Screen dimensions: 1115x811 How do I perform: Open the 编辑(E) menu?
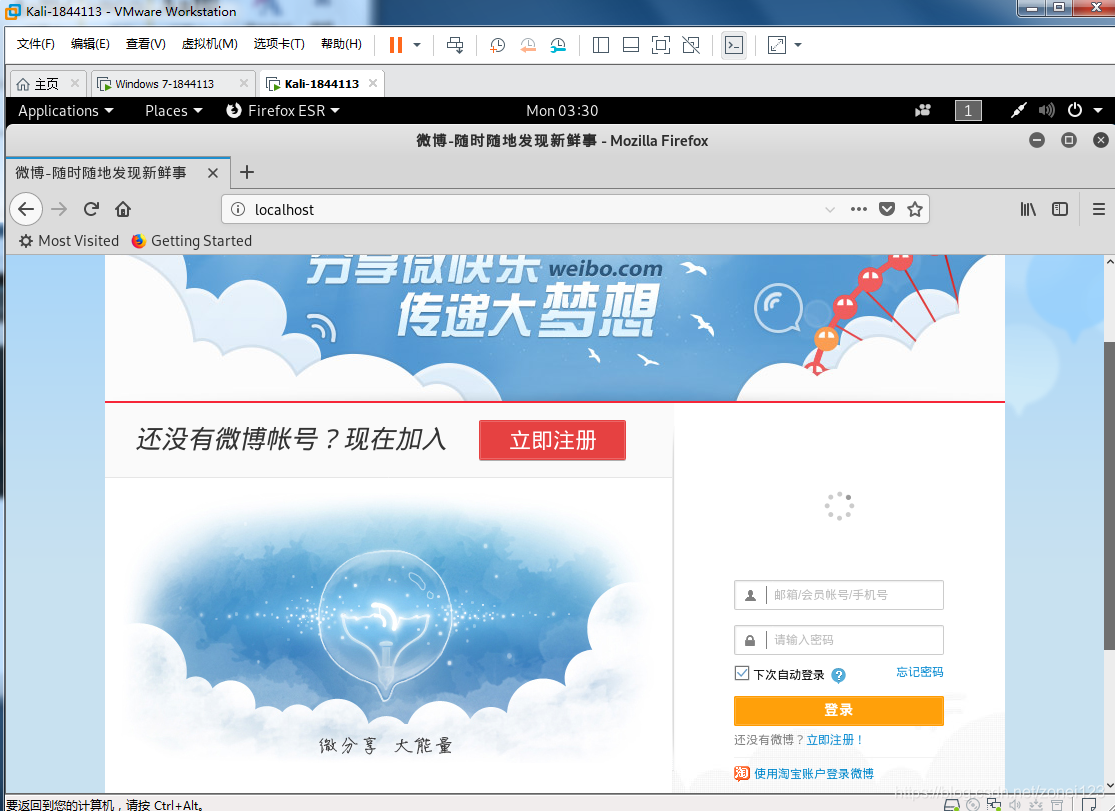click(x=90, y=44)
